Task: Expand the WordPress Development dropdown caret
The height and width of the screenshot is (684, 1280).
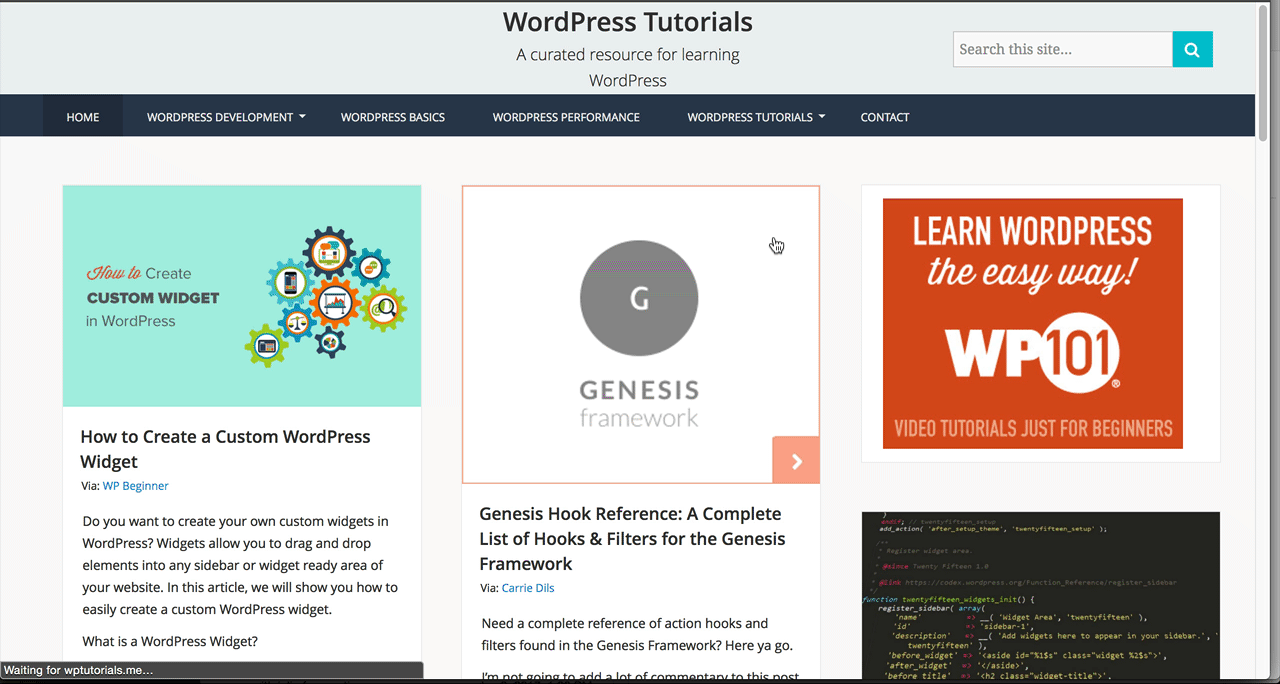Action: coord(302,117)
